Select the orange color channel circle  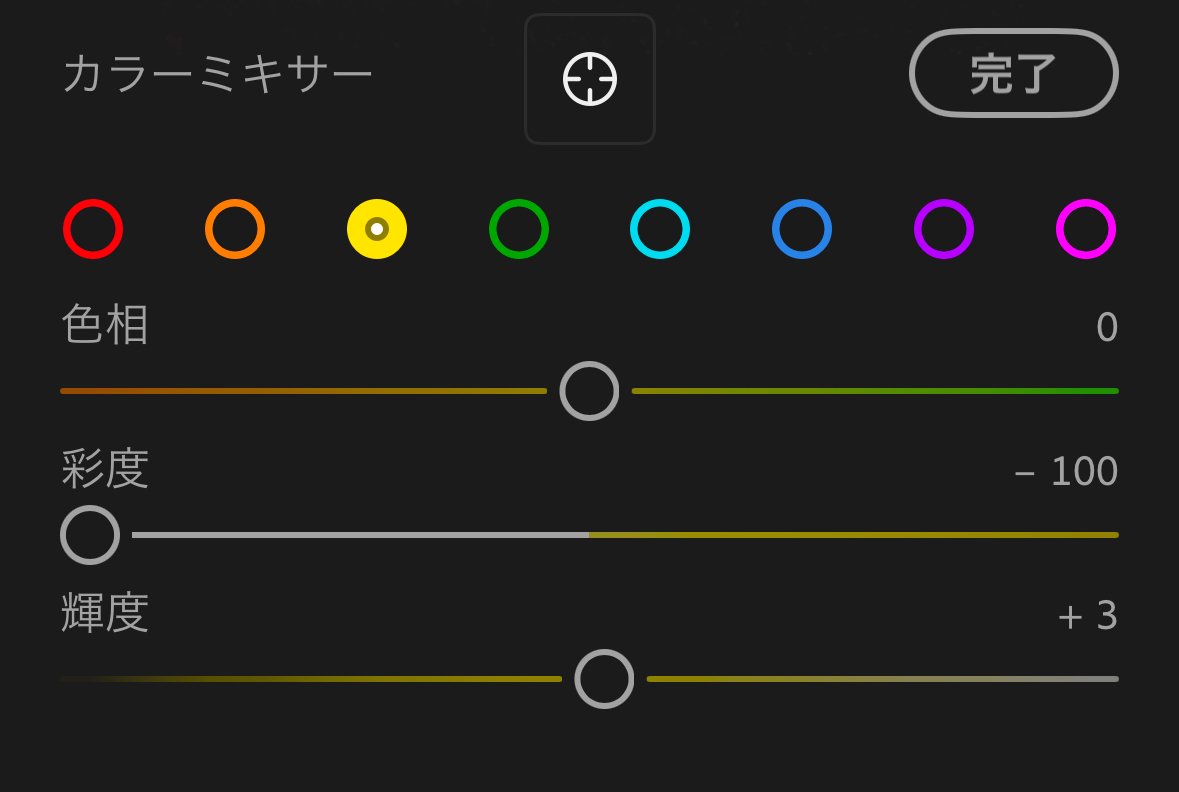pyautogui.click(x=235, y=229)
